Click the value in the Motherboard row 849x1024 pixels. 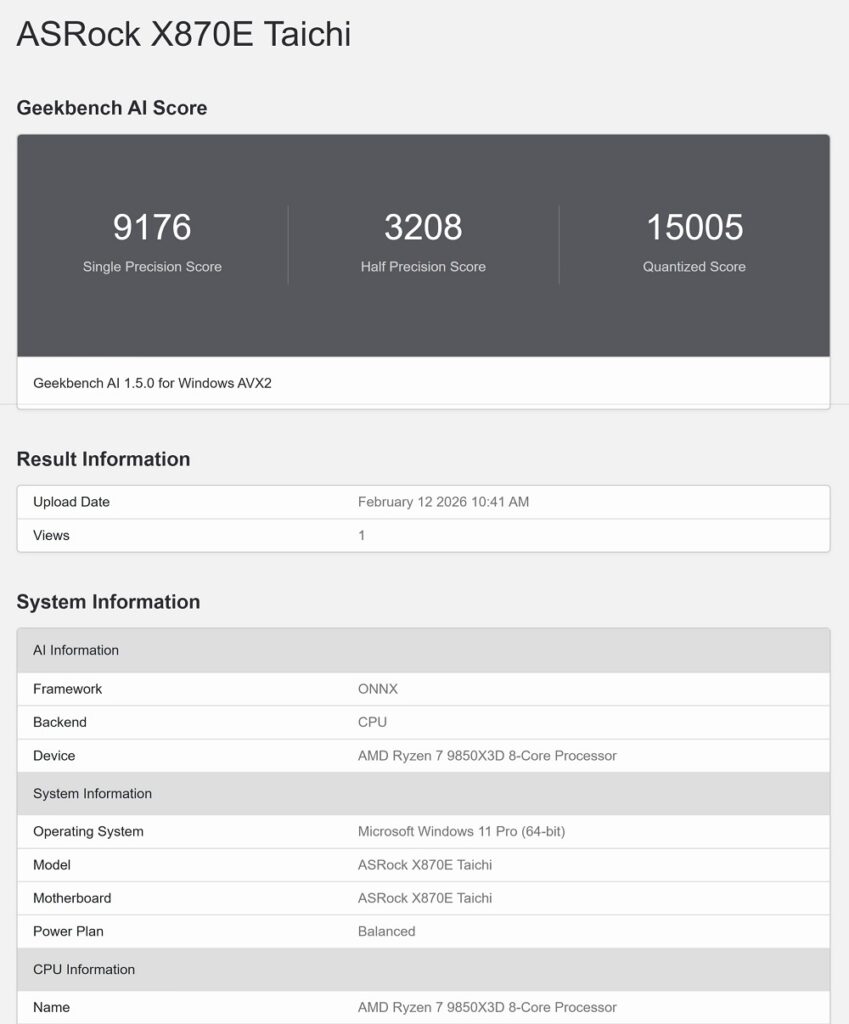[x=425, y=898]
